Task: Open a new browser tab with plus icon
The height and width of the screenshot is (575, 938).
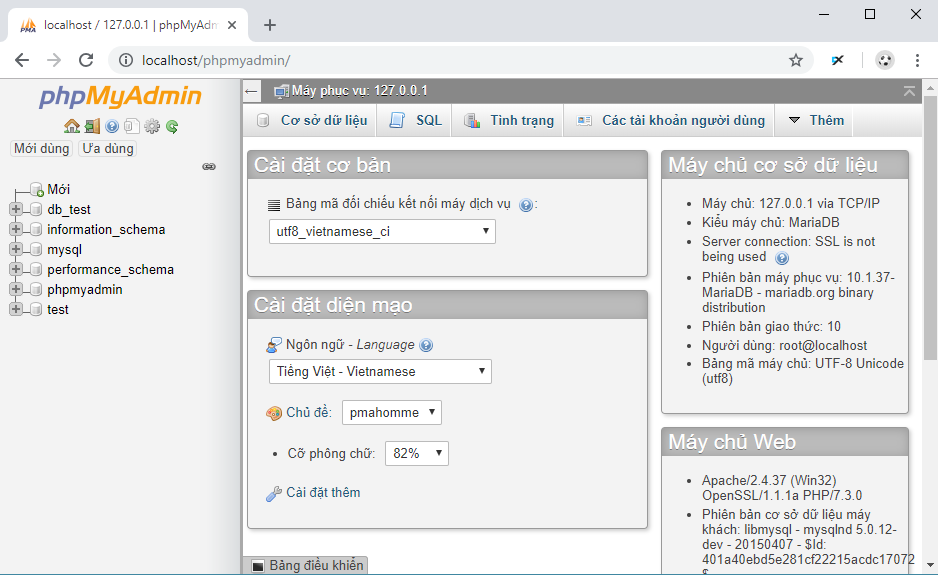Action: (270, 25)
